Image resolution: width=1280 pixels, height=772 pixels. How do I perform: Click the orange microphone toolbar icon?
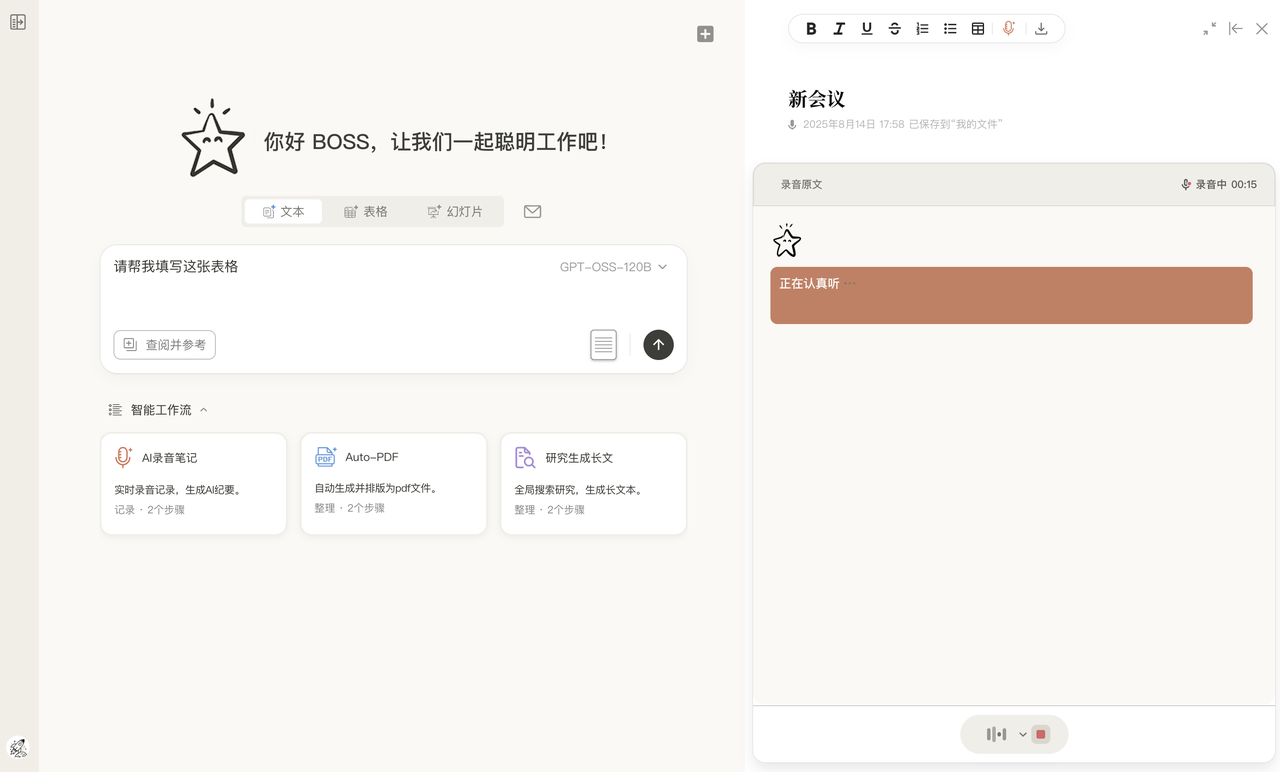pos(1008,29)
